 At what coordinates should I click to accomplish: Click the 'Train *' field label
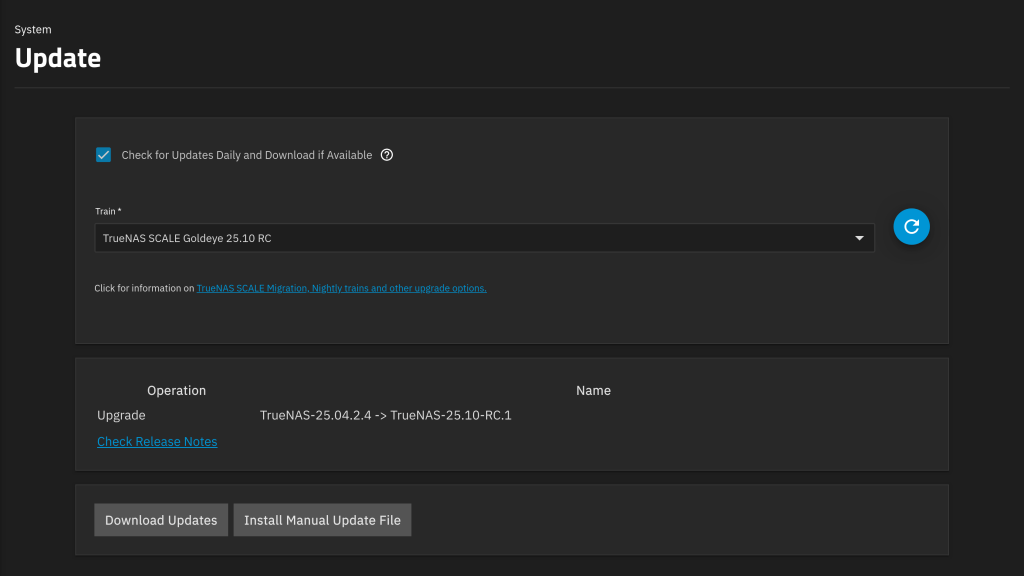coord(108,211)
